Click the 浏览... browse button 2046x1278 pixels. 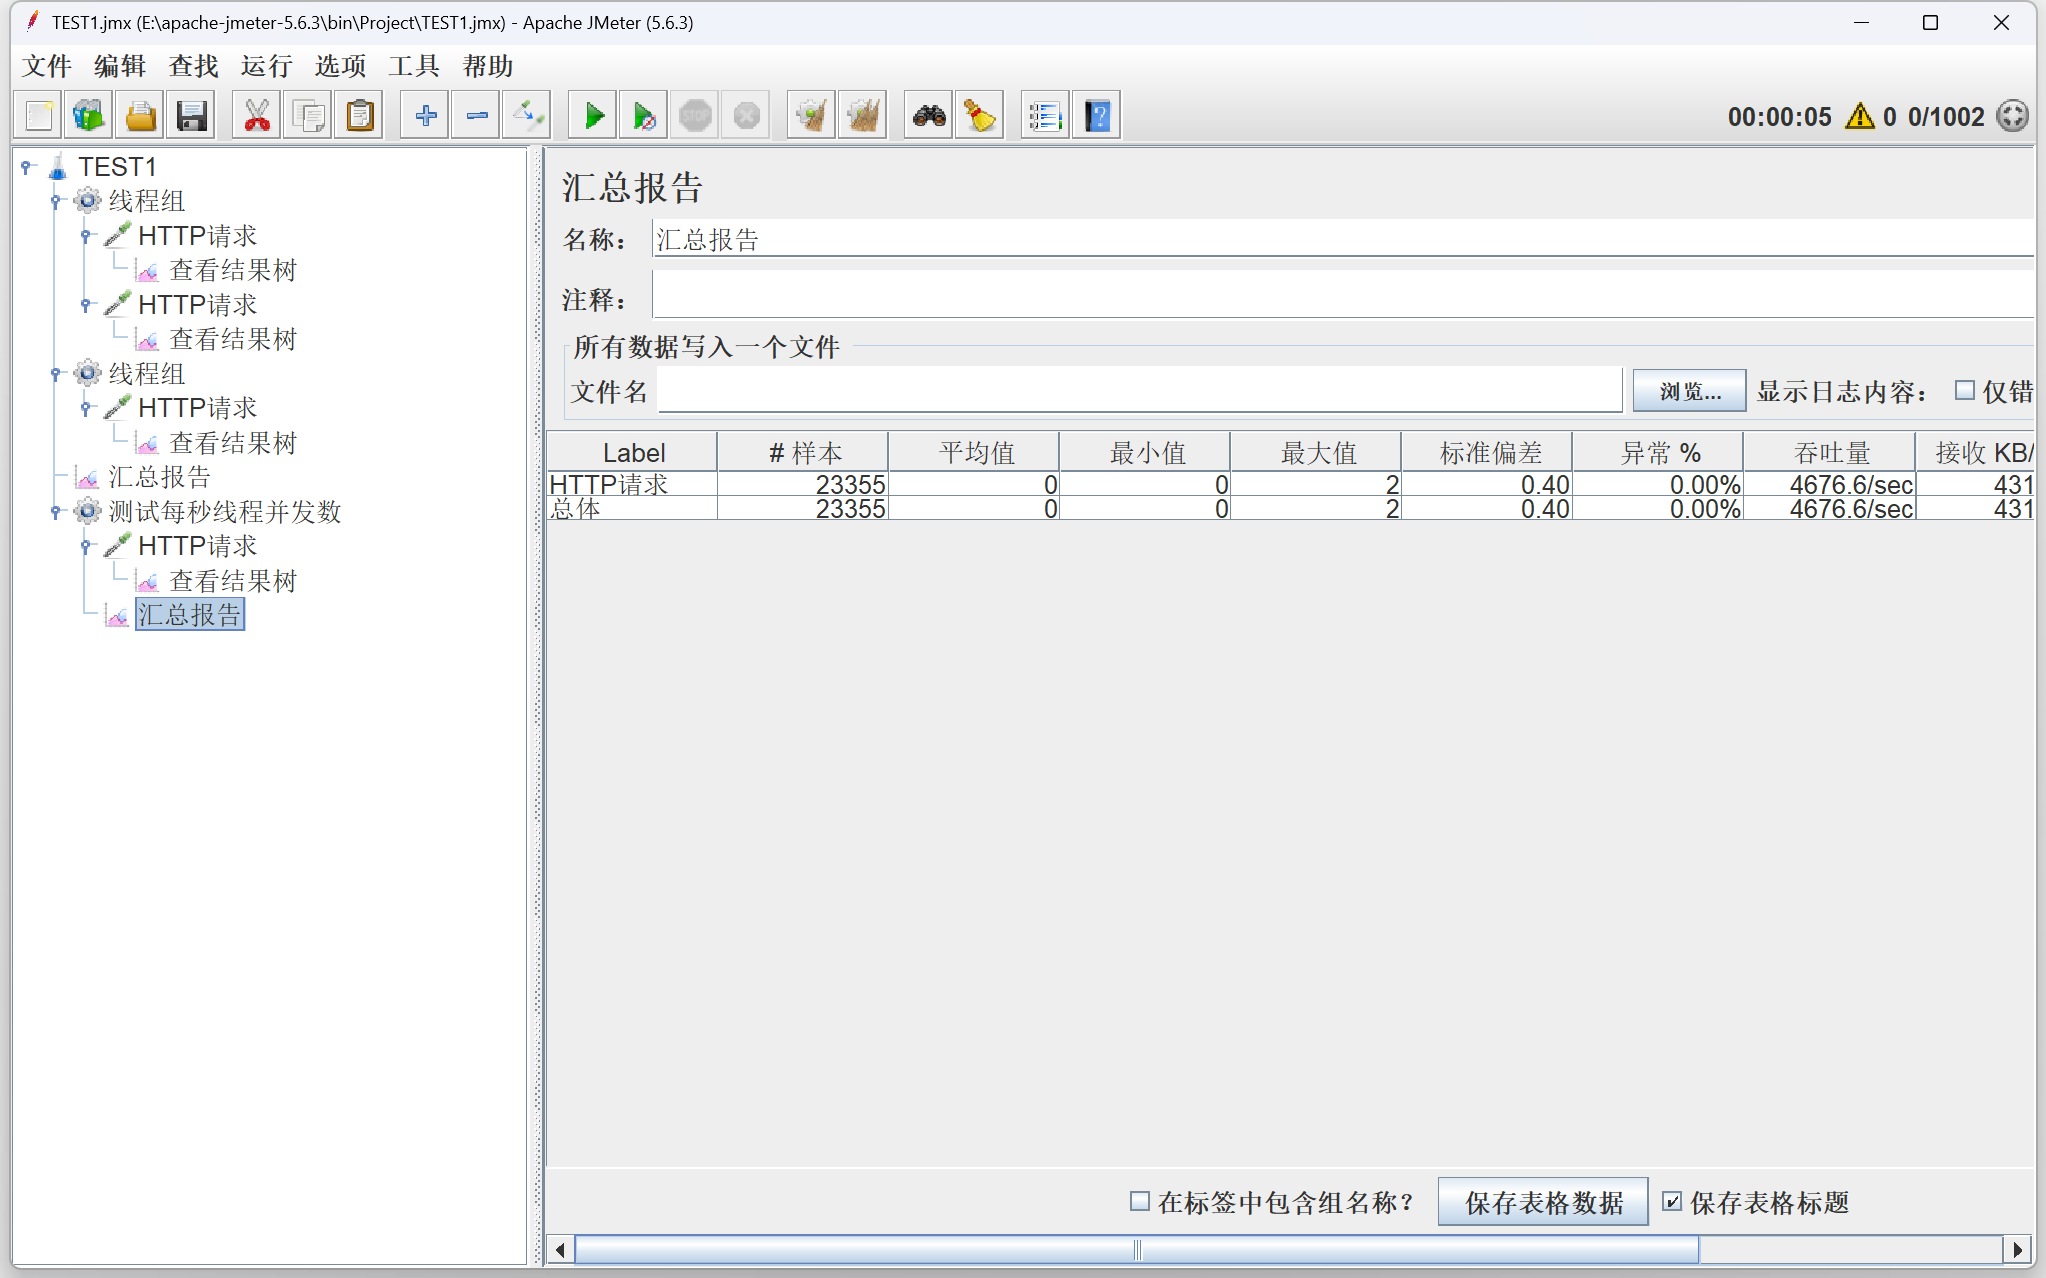coord(1689,391)
